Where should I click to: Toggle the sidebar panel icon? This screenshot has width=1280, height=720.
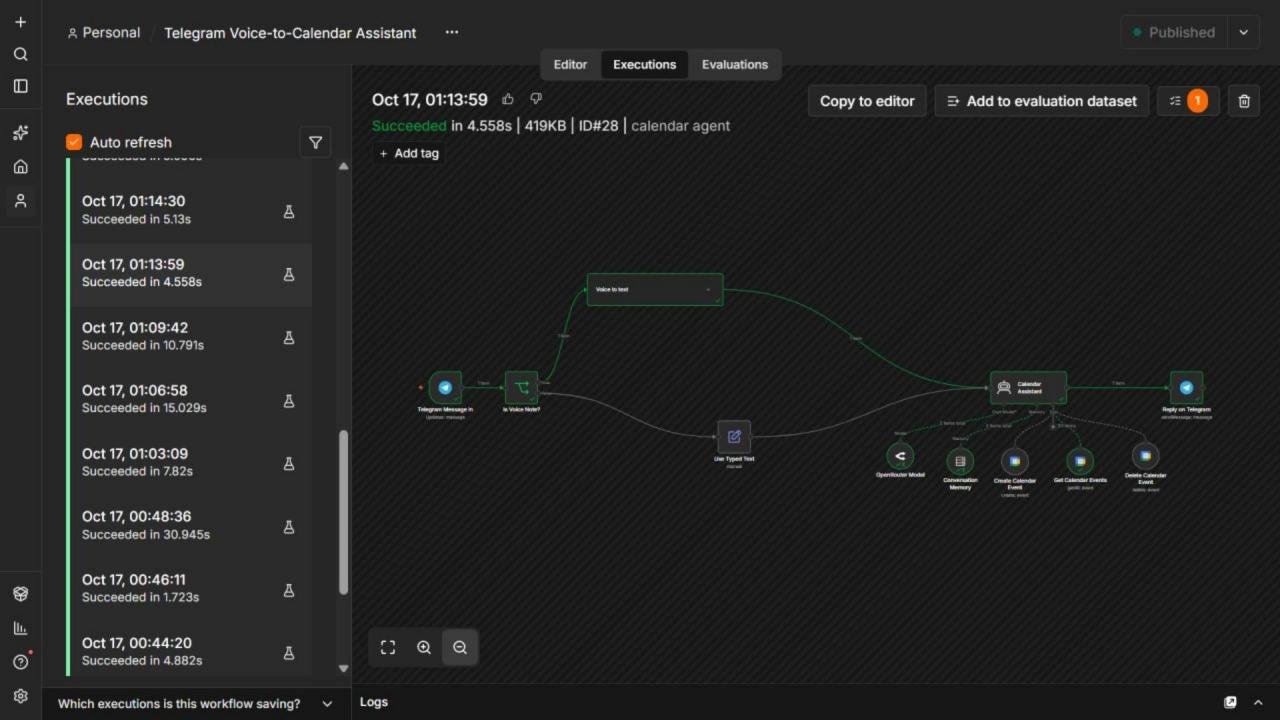tap(20, 86)
